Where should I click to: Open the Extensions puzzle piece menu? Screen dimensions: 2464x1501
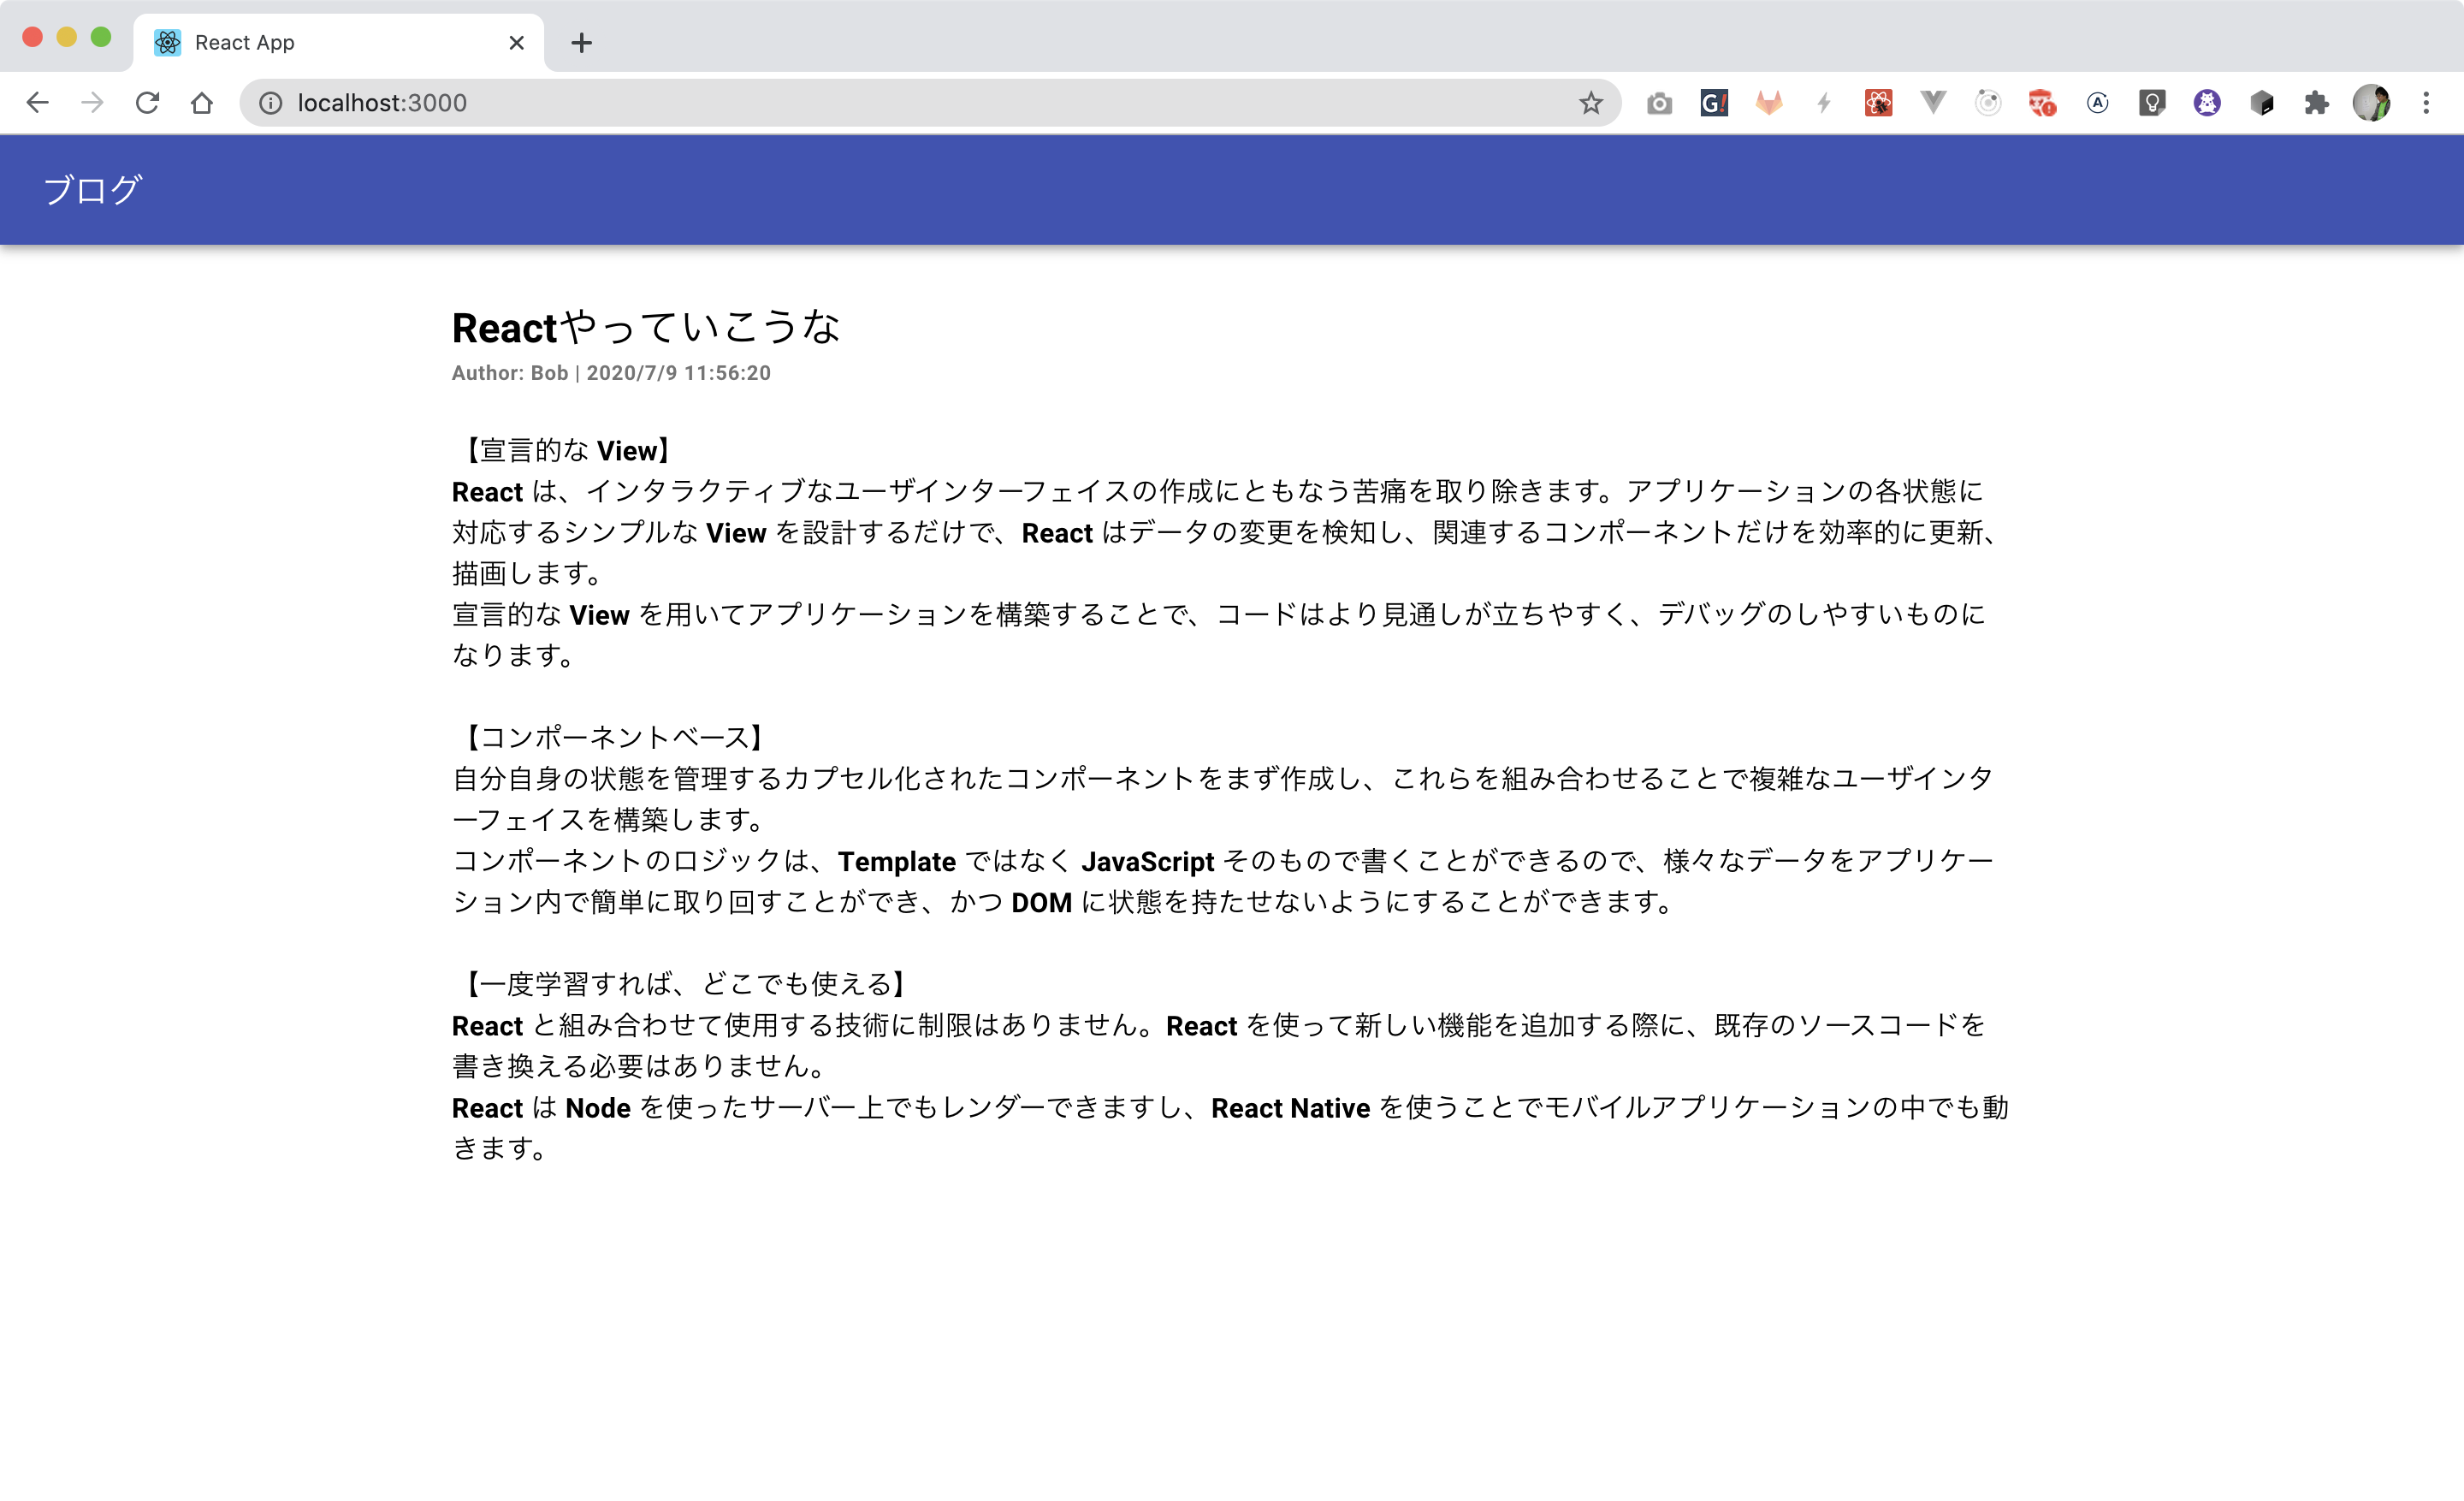2316,103
